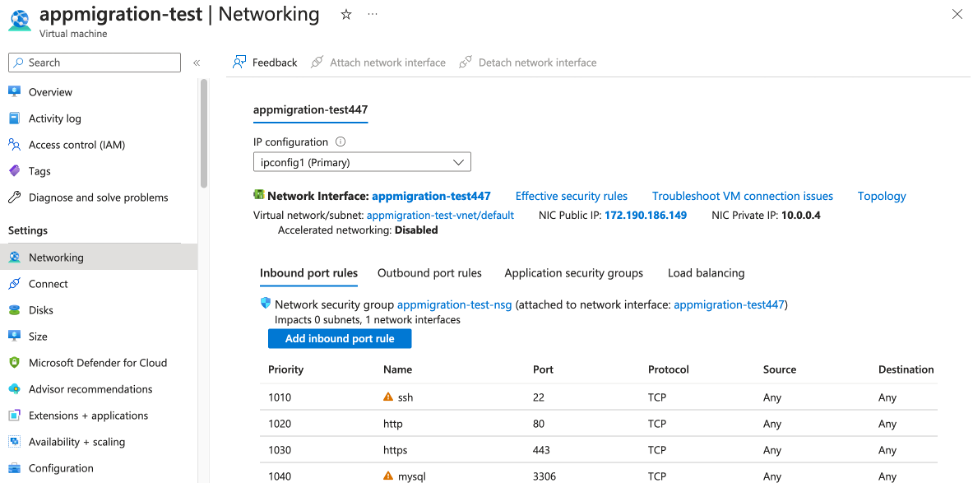Click the sidebar Search field

pyautogui.click(x=94, y=63)
